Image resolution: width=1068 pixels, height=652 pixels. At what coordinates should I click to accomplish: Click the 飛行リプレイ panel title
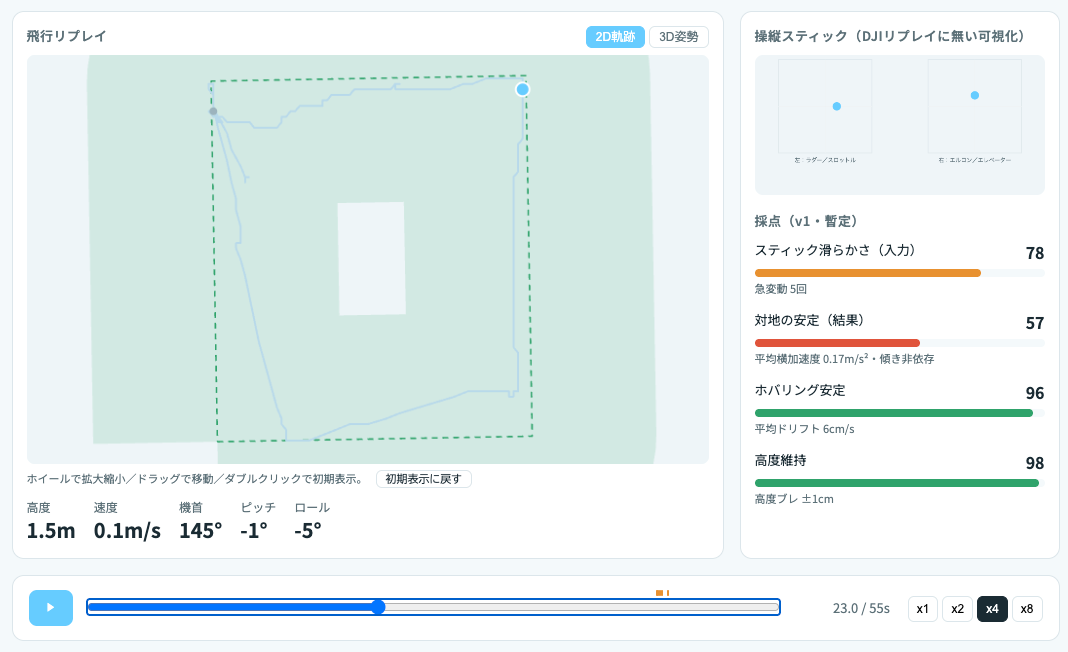click(x=67, y=36)
